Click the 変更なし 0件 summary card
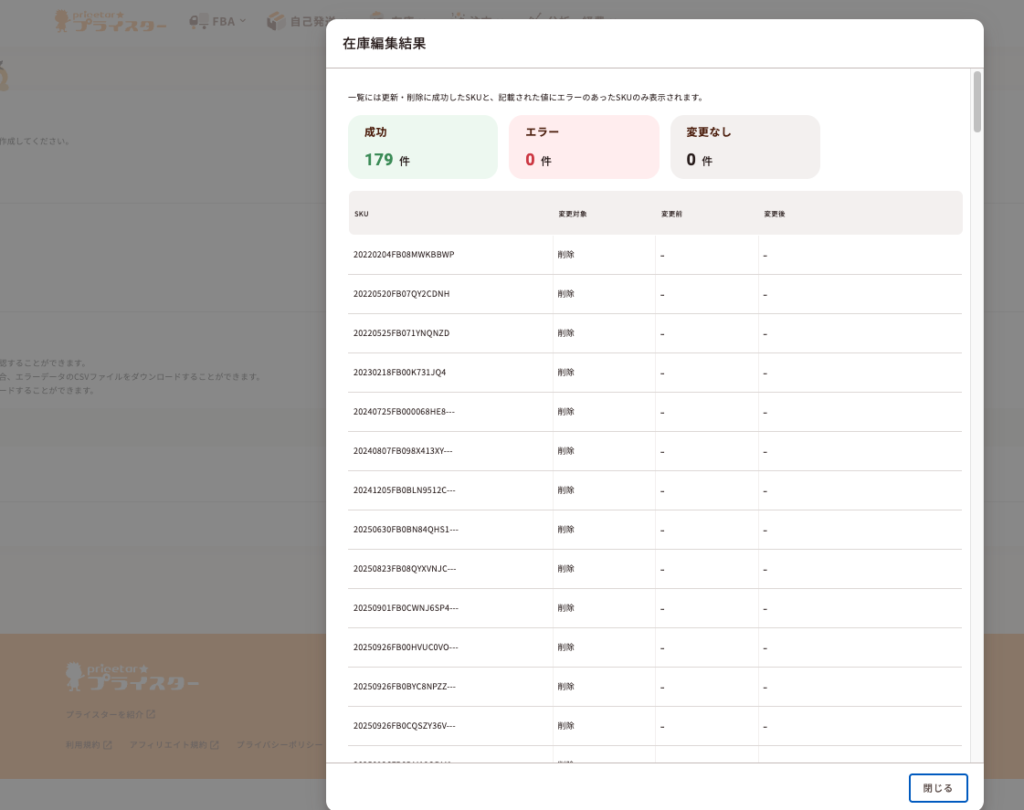This screenshot has height=810, width=1024. (744, 147)
